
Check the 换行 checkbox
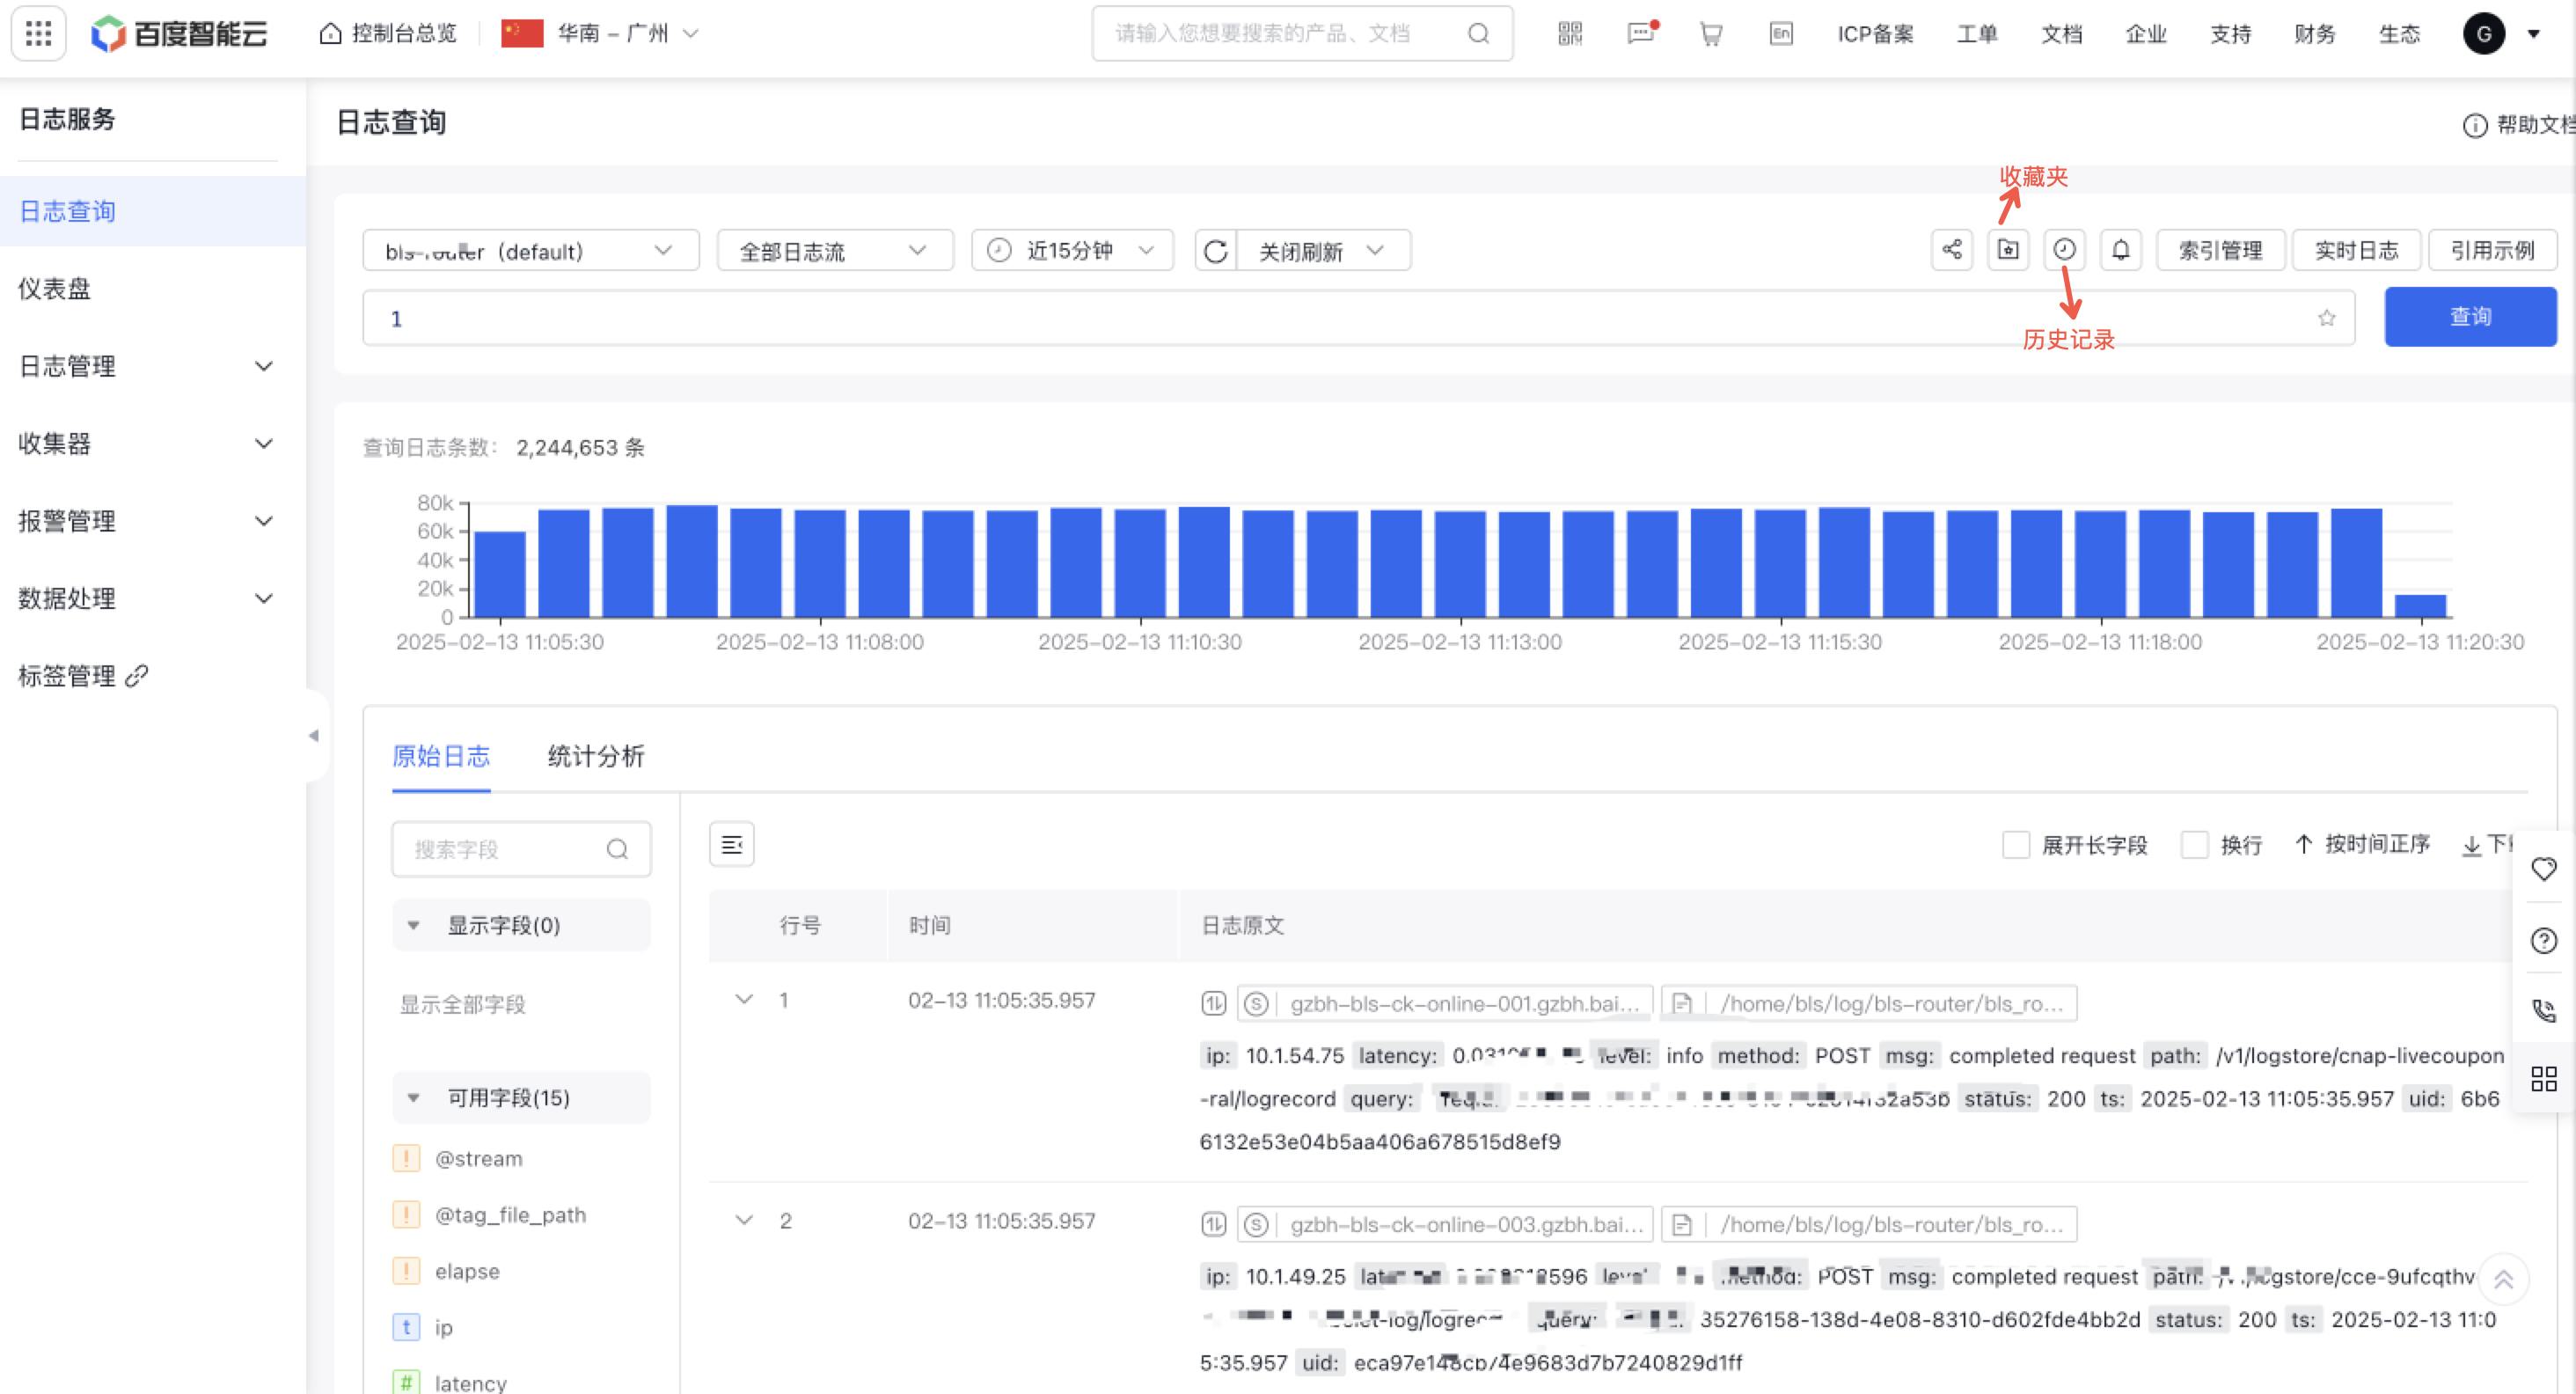2195,845
